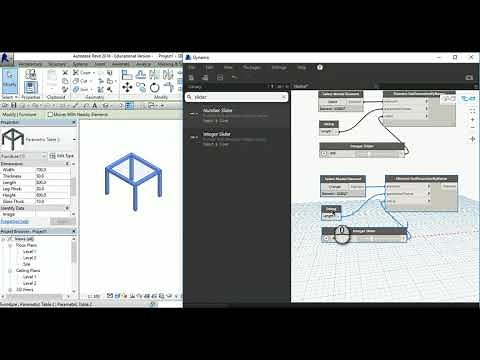Click the Cut to clipboard scissors icon
The width and height of the screenshot is (480, 360).
pyautogui.click(x=65, y=73)
